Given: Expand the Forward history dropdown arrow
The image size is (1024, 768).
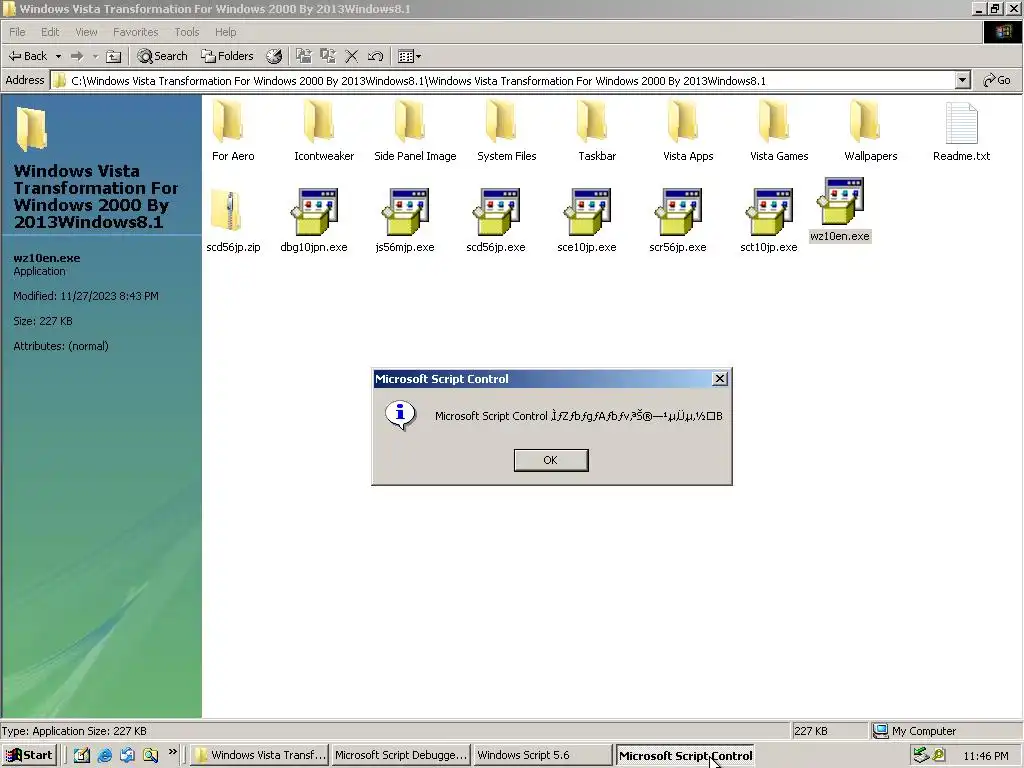Looking at the screenshot, I should tap(95, 57).
